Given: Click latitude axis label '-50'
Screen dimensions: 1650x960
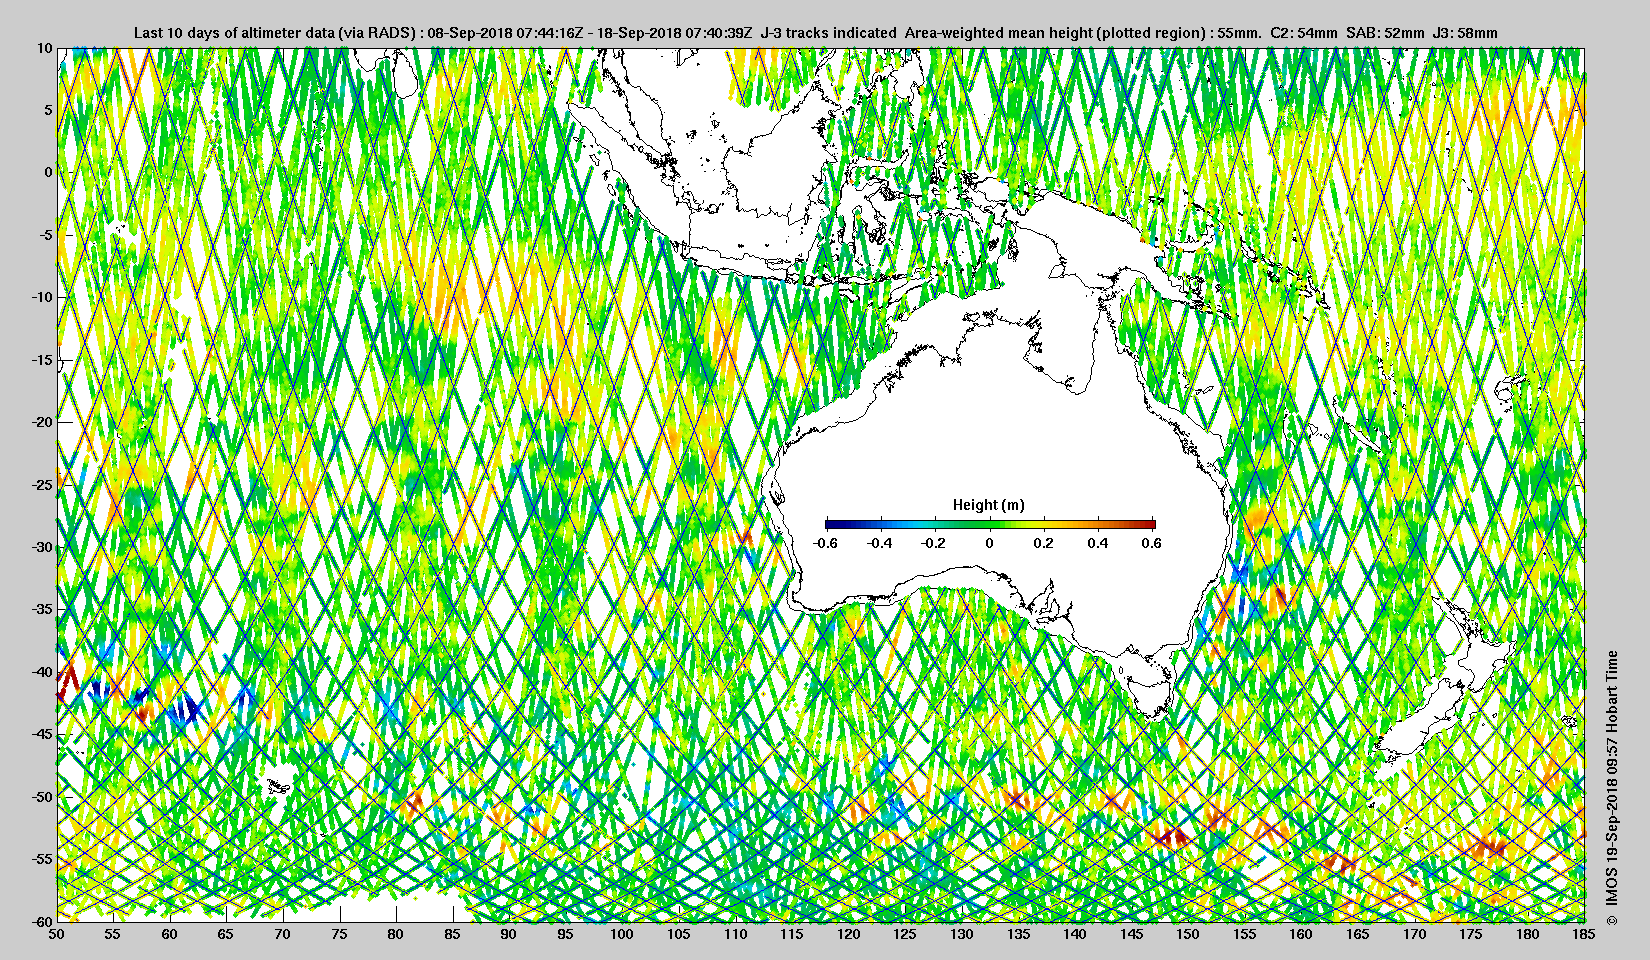Looking at the screenshot, I should coord(41,797).
